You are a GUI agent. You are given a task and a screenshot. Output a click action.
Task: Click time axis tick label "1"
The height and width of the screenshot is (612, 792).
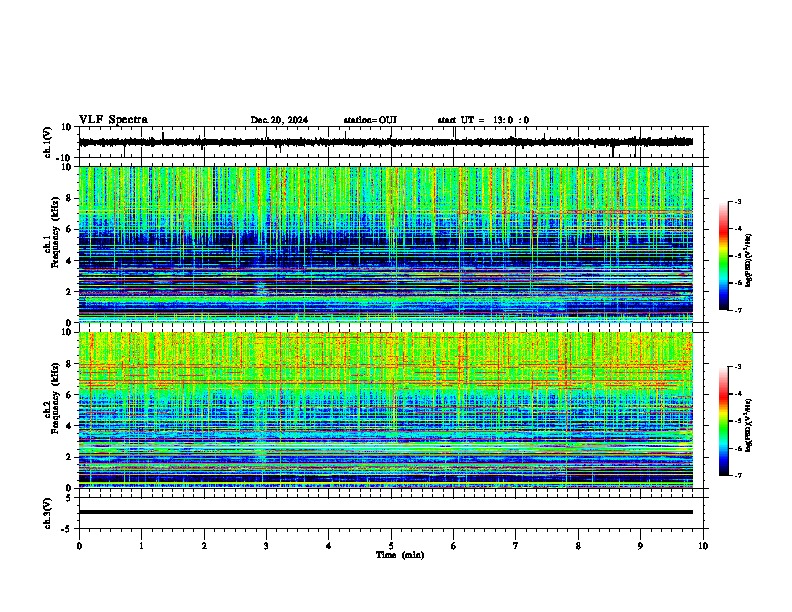pos(141,546)
